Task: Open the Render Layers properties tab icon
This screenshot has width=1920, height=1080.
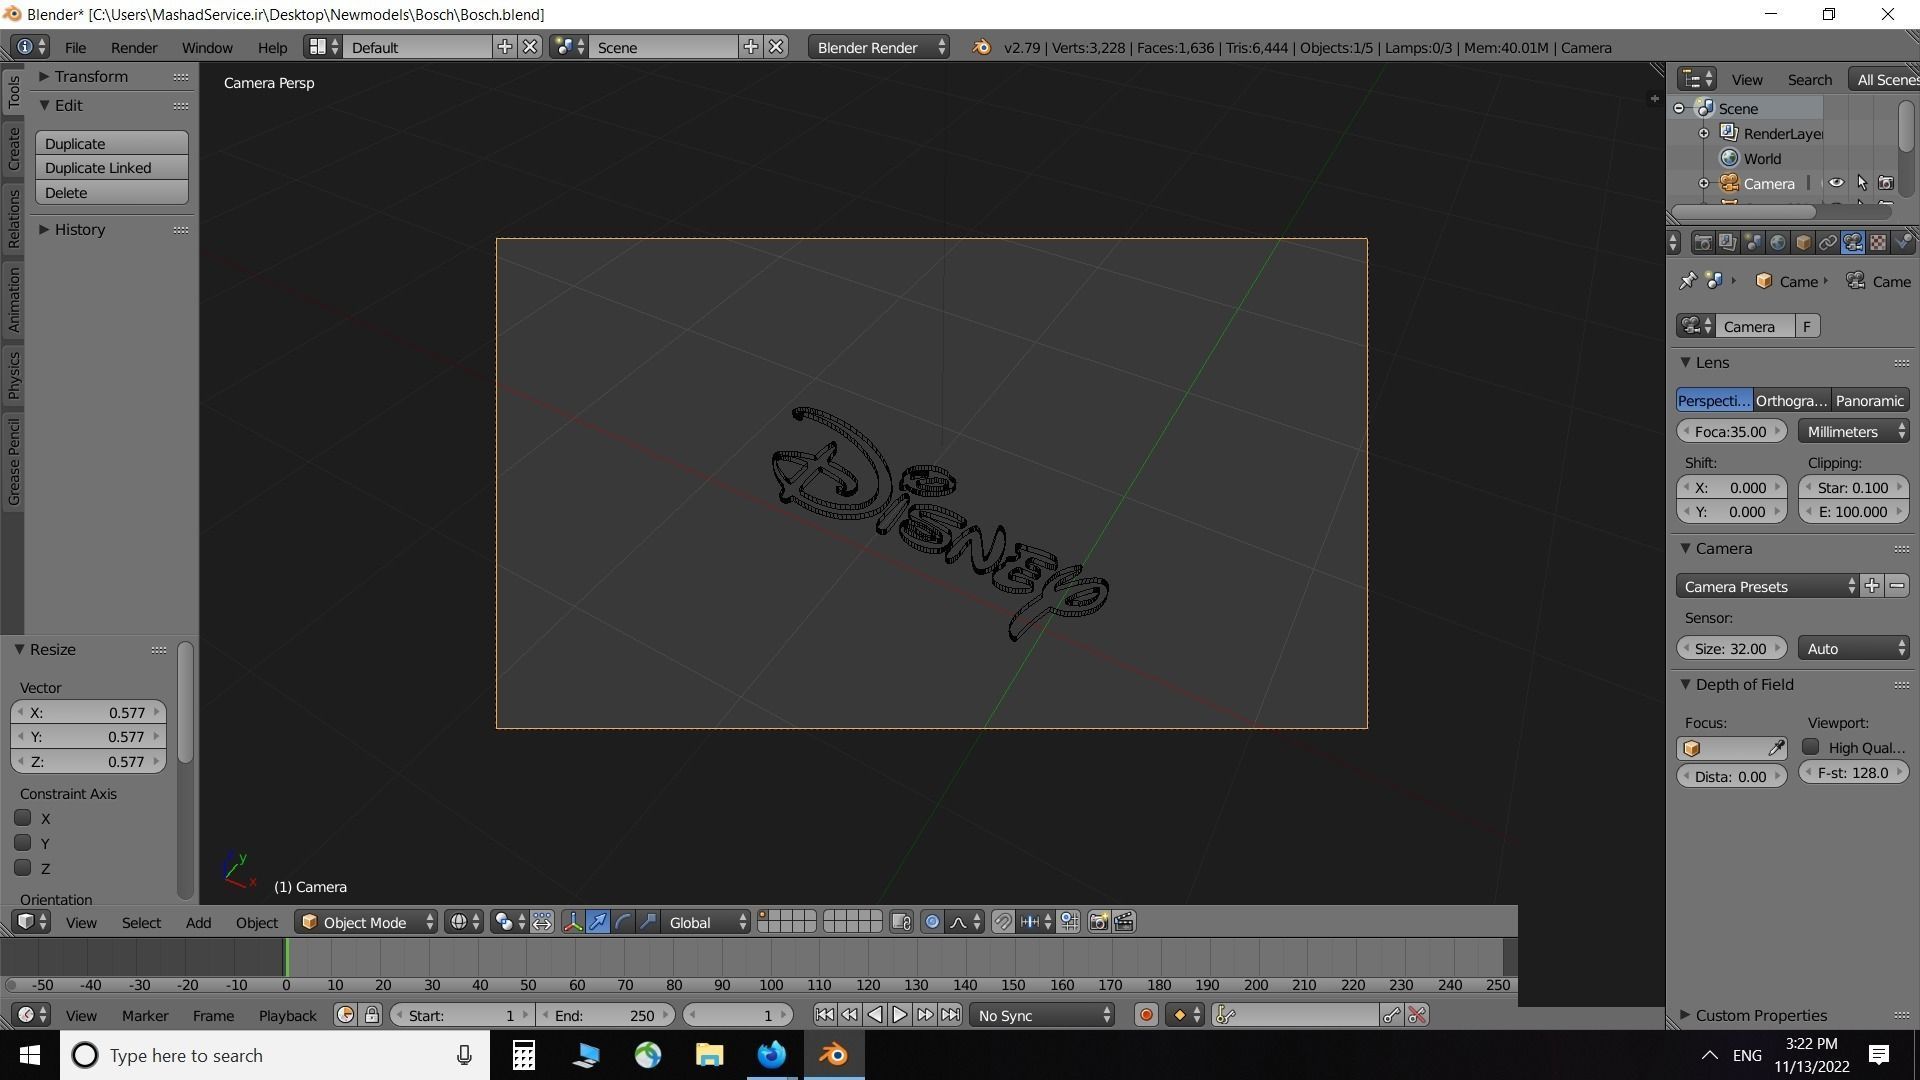Action: [1728, 243]
